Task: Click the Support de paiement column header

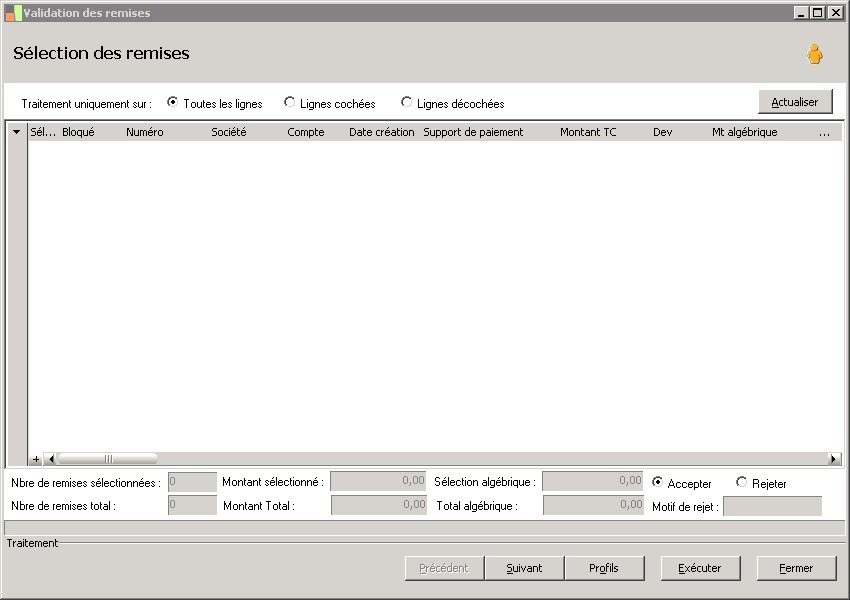Action: coord(473,132)
